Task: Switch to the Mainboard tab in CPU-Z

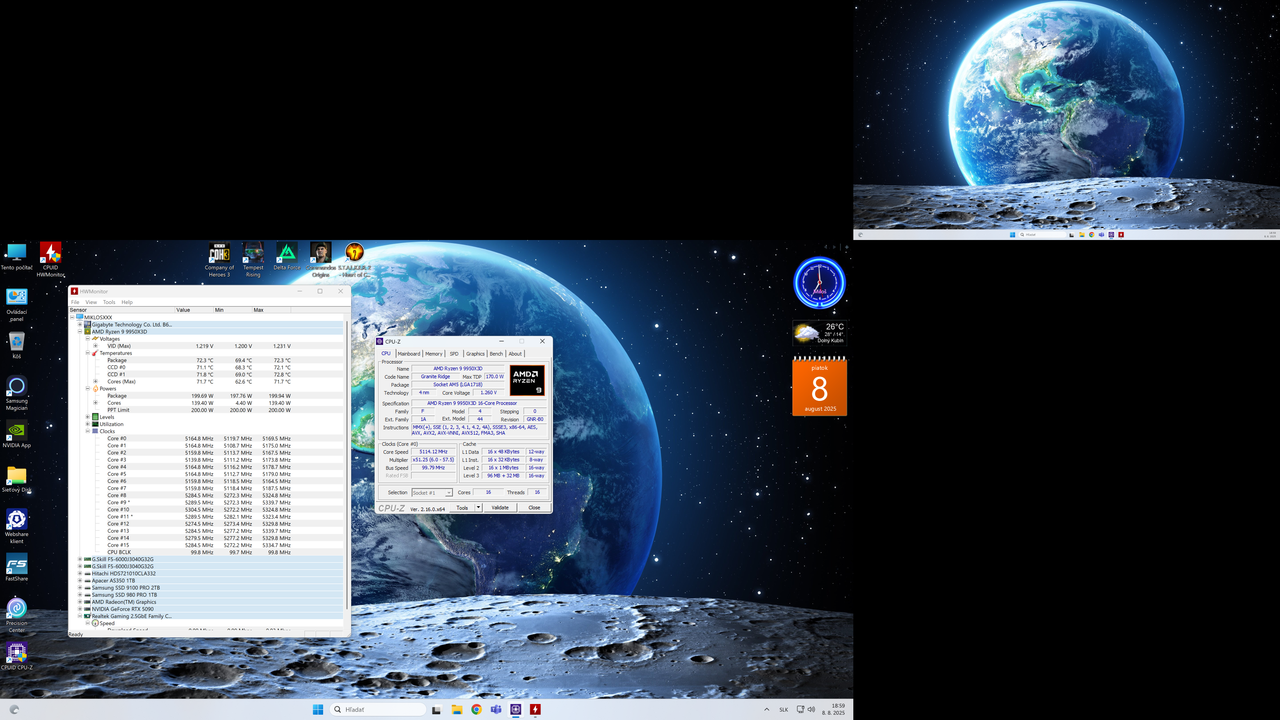Action: [409, 353]
